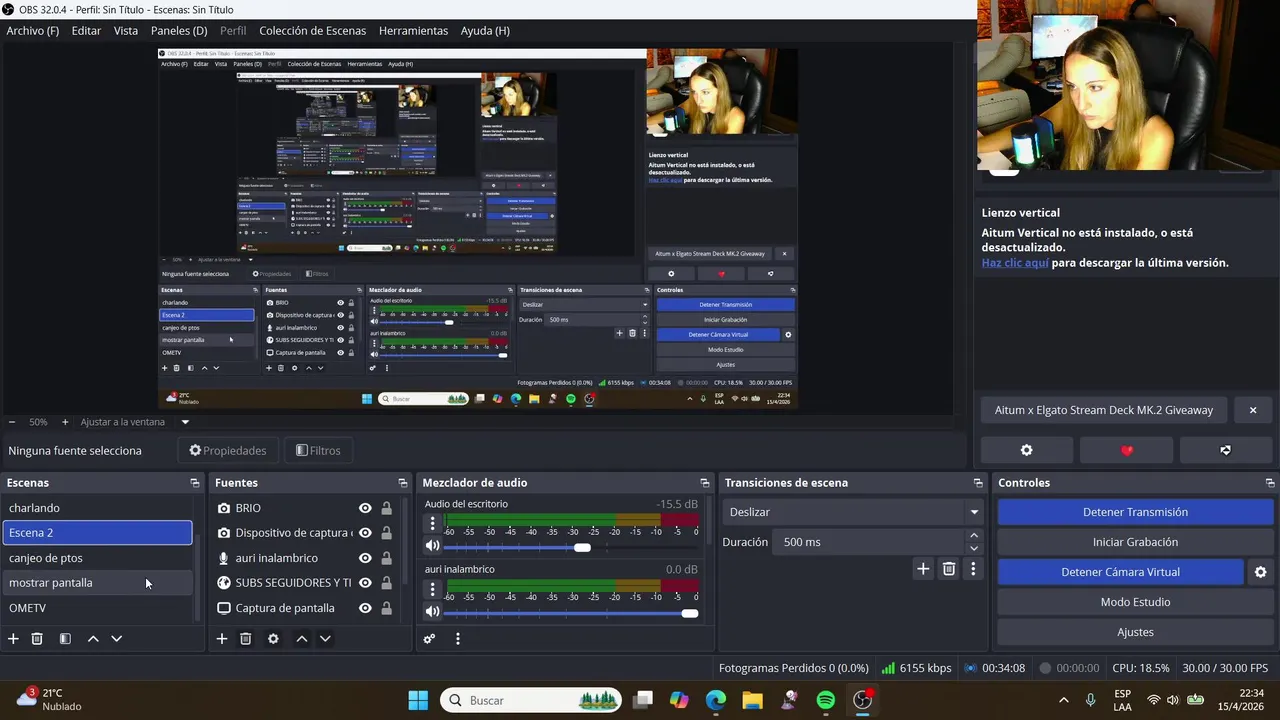The height and width of the screenshot is (720, 1280).
Task: Open source properties gear in Fuentes toolbar
Action: pos(273,639)
